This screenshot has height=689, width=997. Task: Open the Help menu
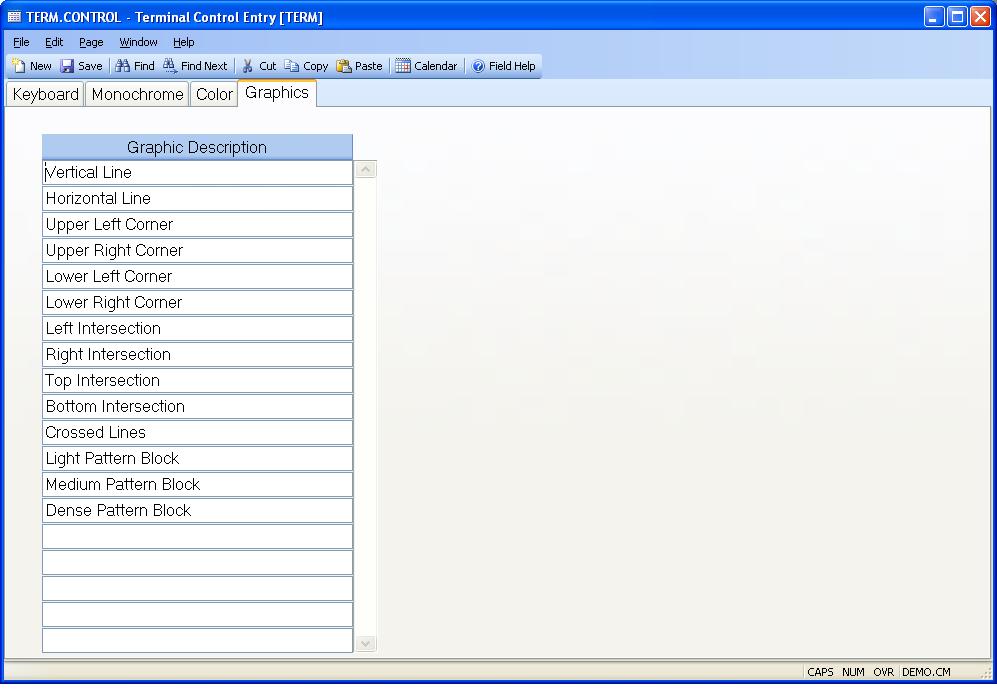pos(183,42)
